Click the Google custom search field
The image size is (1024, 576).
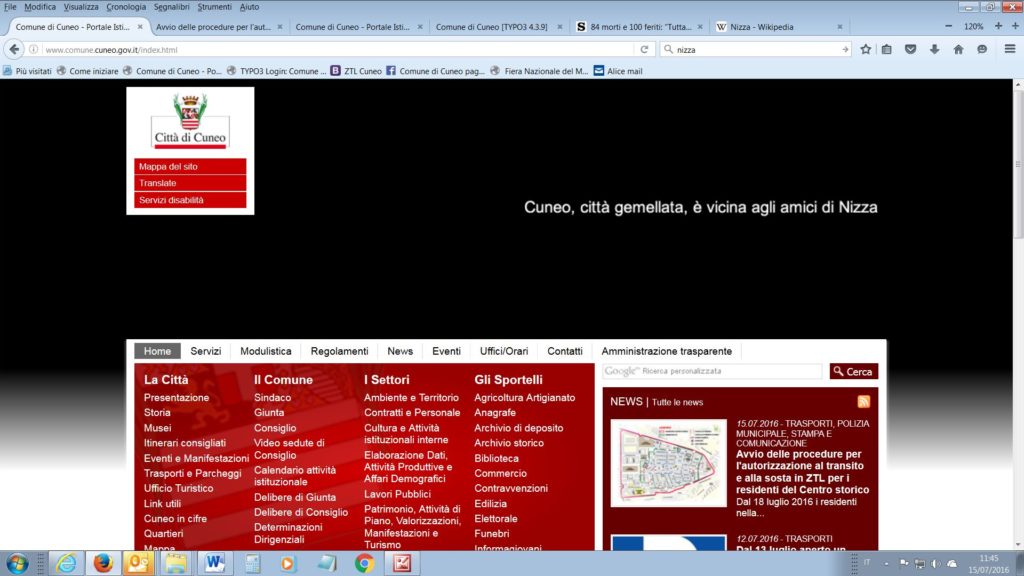[x=712, y=371]
